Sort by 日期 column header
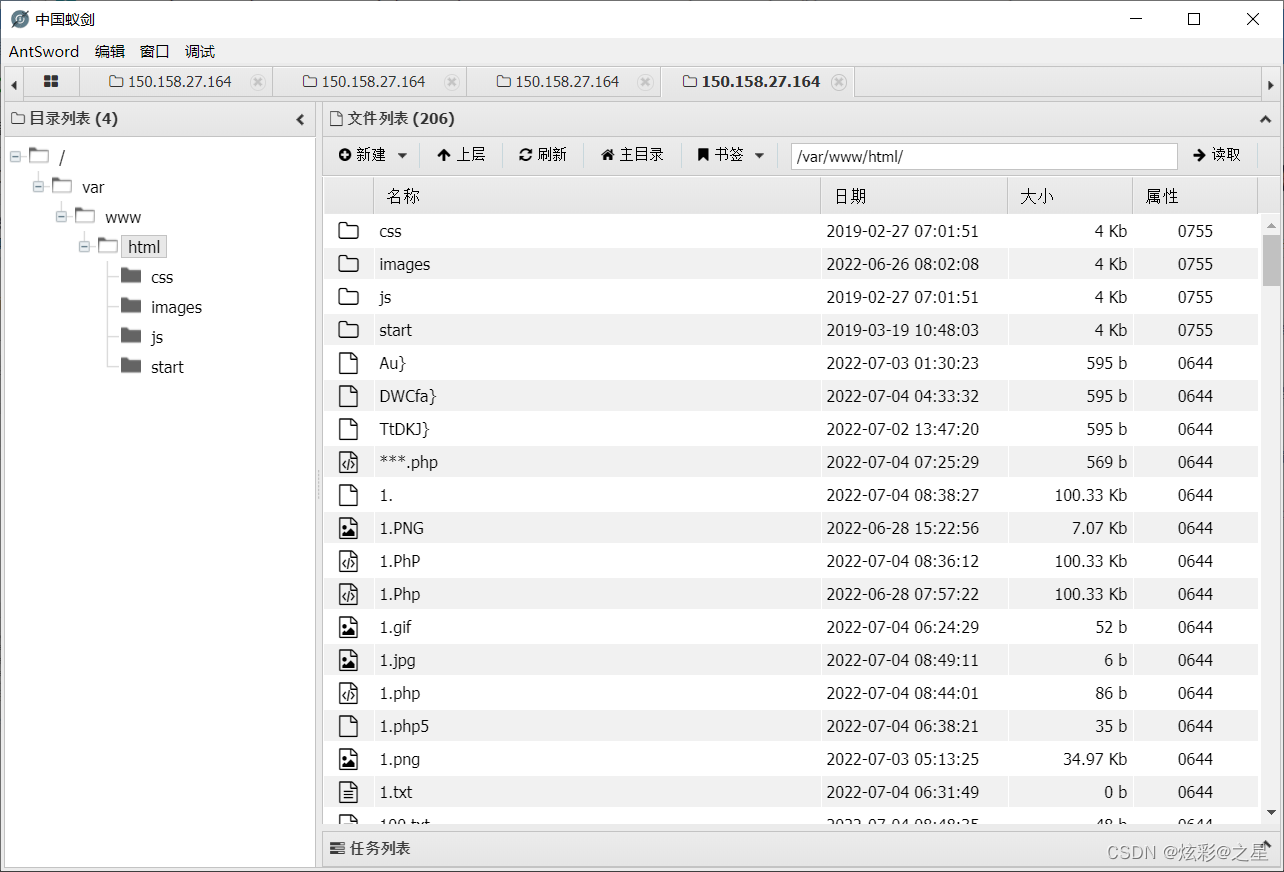The width and height of the screenshot is (1284, 872). point(914,196)
